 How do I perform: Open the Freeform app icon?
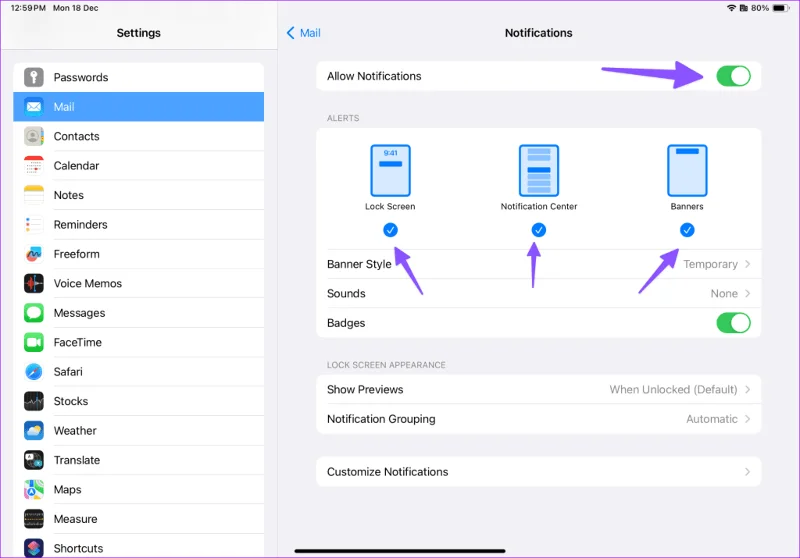tap(34, 254)
